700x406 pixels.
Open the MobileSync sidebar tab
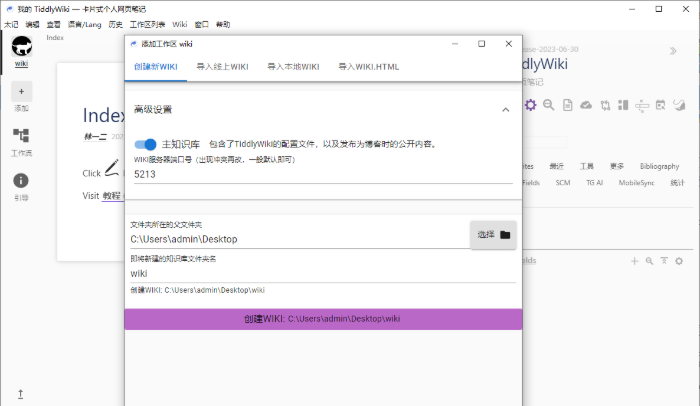tap(637, 183)
